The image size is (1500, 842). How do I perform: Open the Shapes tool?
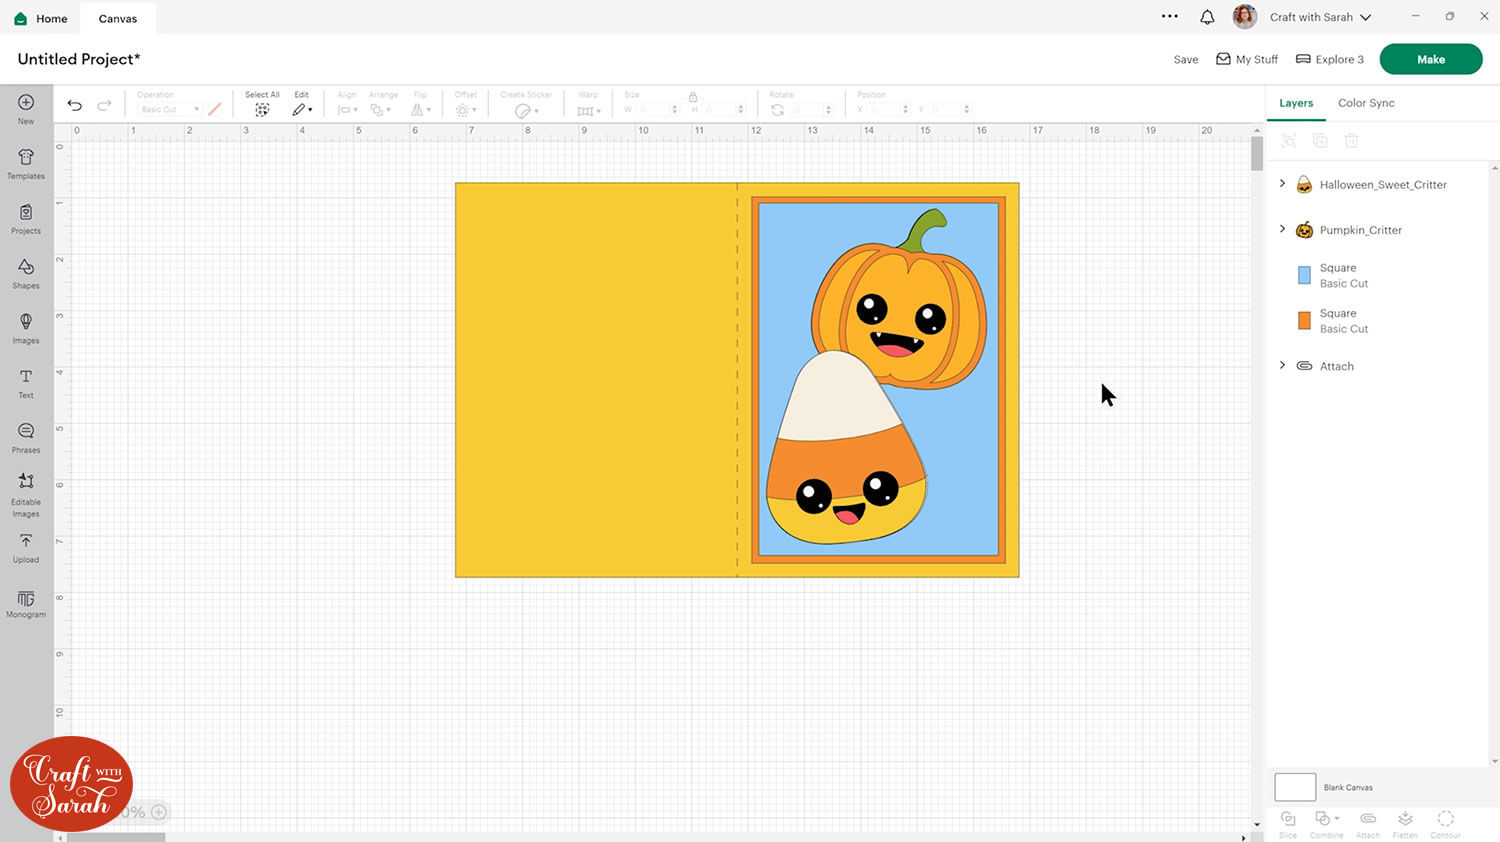pos(26,272)
